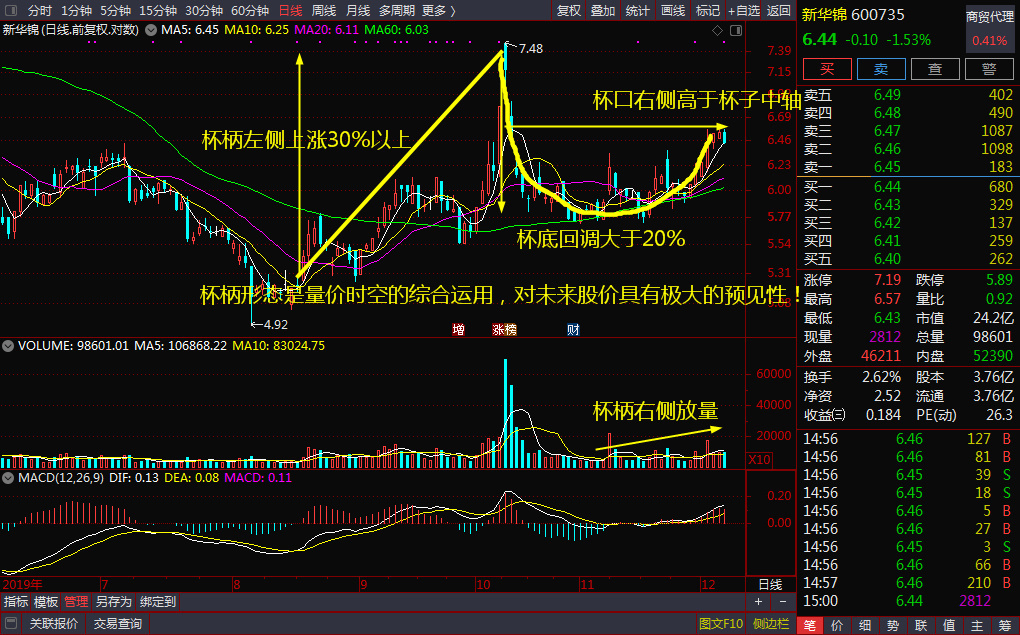The width and height of the screenshot is (1020, 635).
Task: Click the 增 event marker icon
Action: [458, 329]
